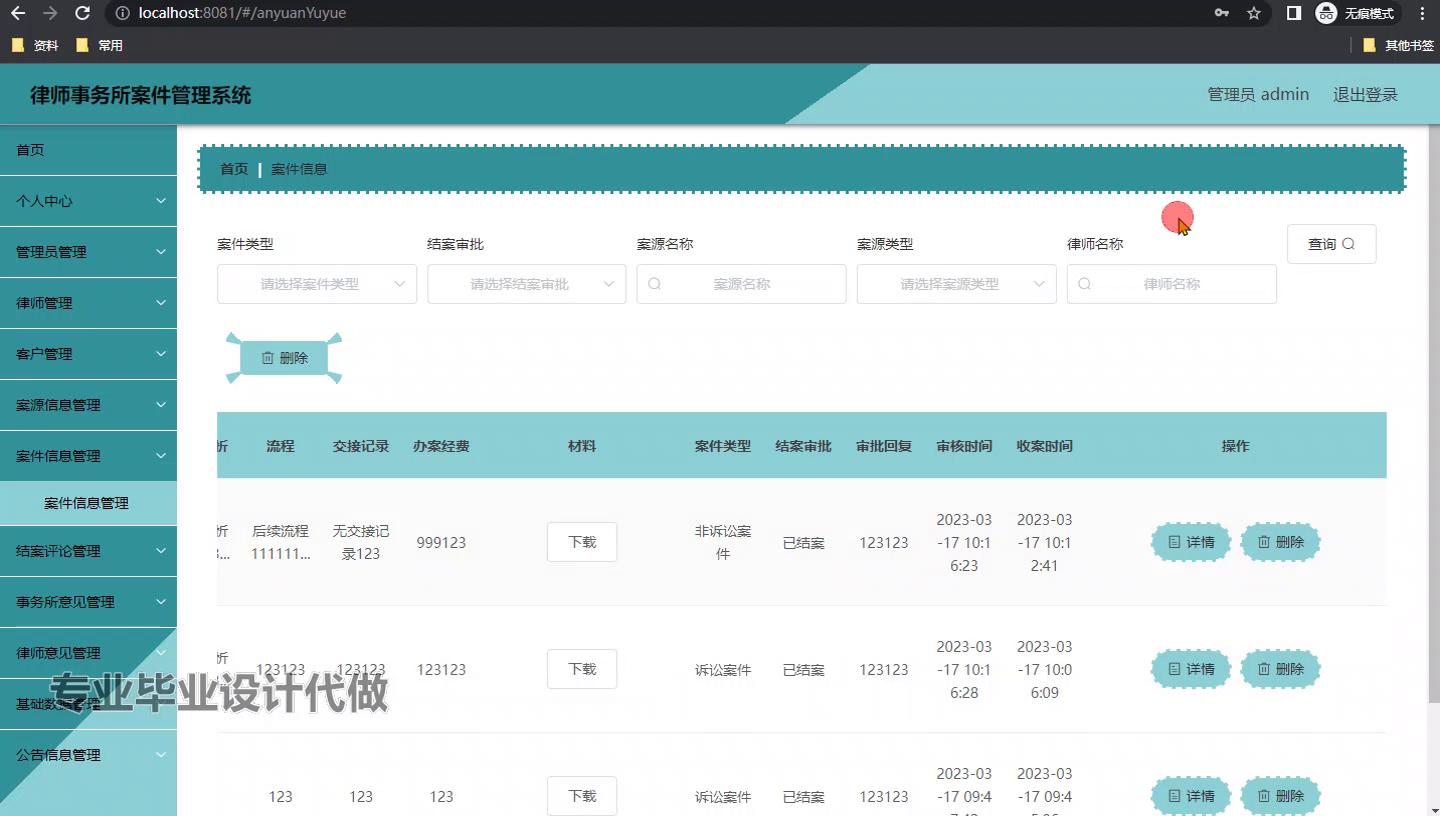Expand the 案源信息管理 sidebar menu
The height and width of the screenshot is (816, 1440).
(88, 405)
